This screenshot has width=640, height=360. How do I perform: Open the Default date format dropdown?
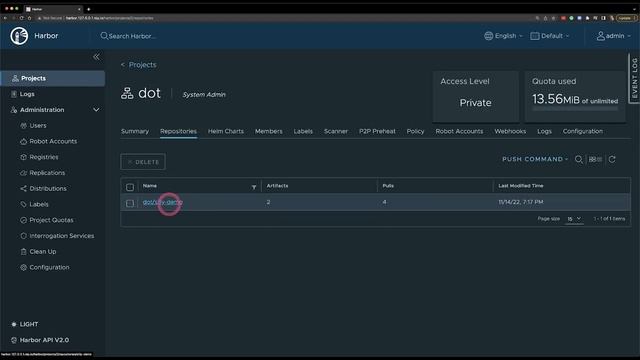(549, 36)
